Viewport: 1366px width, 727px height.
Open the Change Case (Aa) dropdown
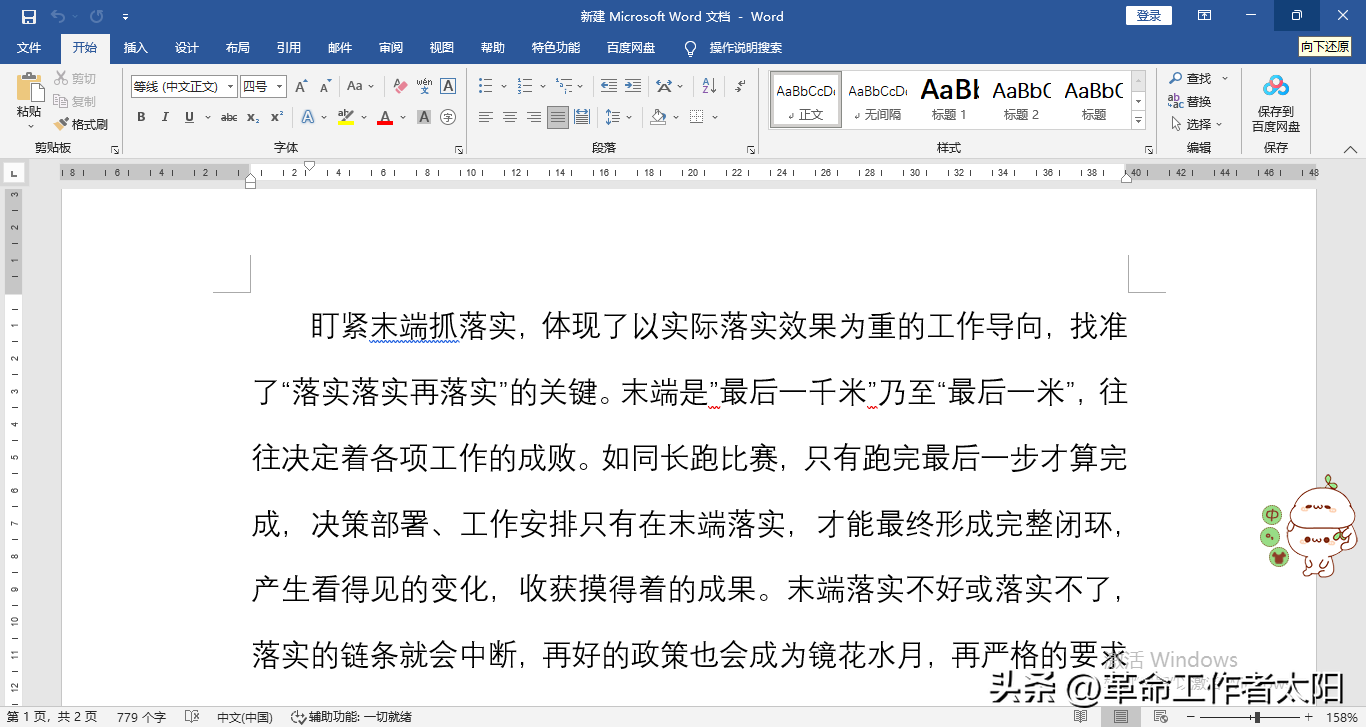coord(359,86)
